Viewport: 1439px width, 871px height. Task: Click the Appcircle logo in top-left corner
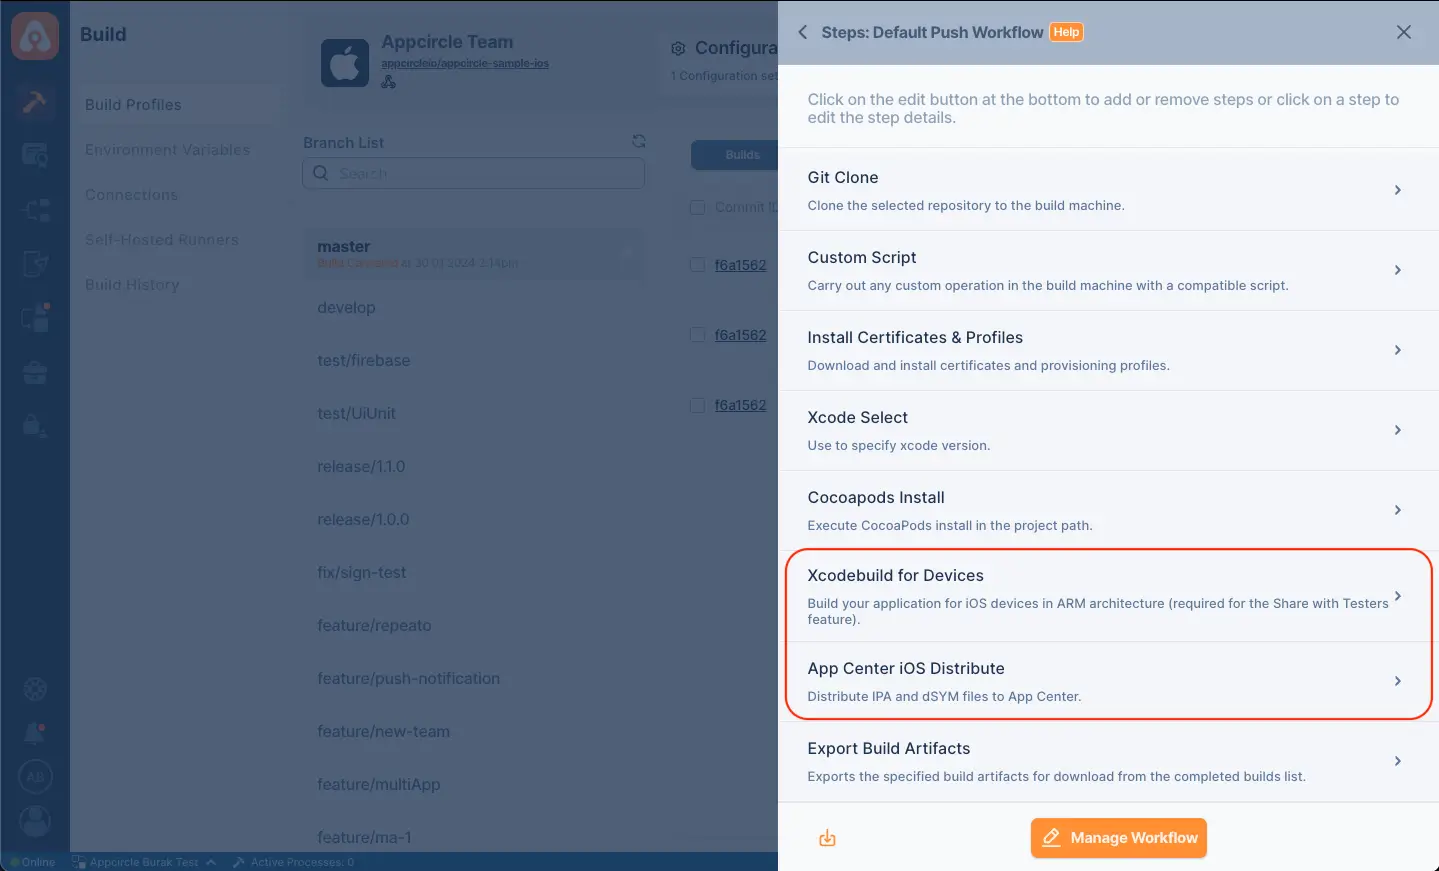35,36
